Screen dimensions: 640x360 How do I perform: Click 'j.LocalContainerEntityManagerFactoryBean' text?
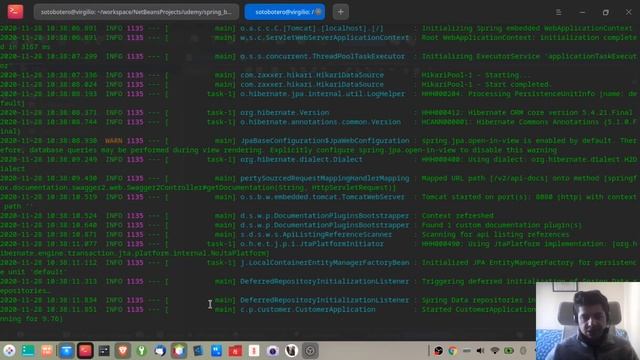(x=324, y=263)
